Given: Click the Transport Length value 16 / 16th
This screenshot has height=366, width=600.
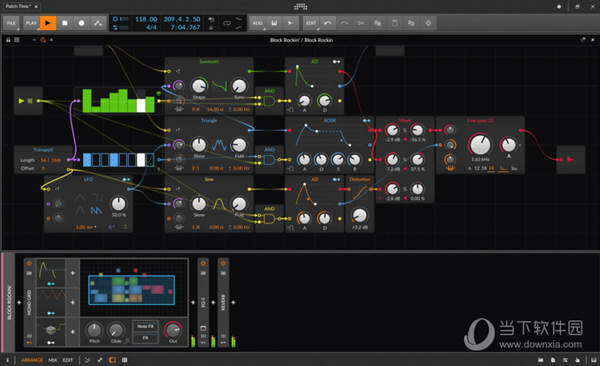Looking at the screenshot, I should click(51, 160).
